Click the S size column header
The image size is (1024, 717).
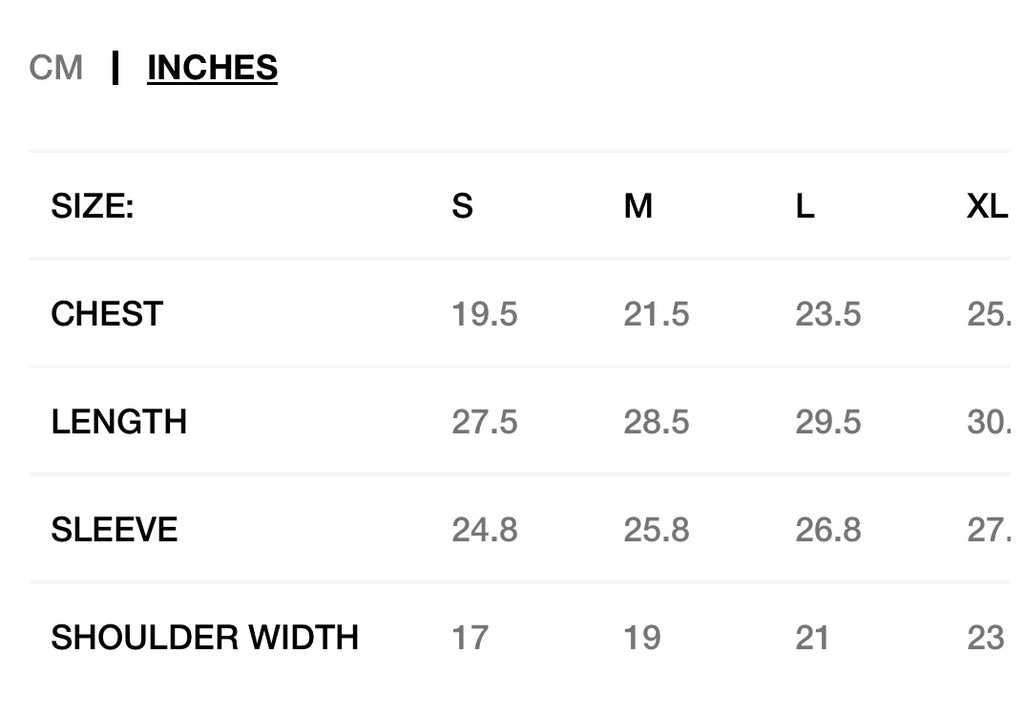(462, 207)
